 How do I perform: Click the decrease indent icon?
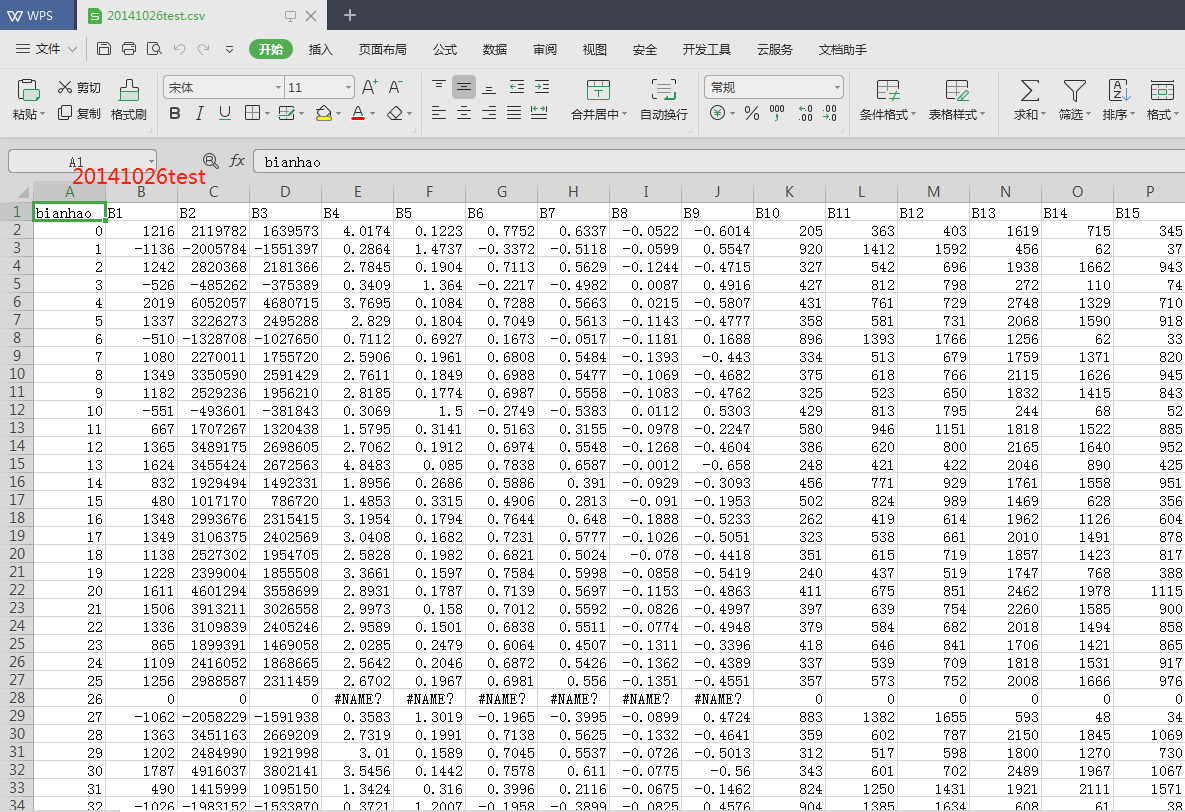click(x=517, y=87)
